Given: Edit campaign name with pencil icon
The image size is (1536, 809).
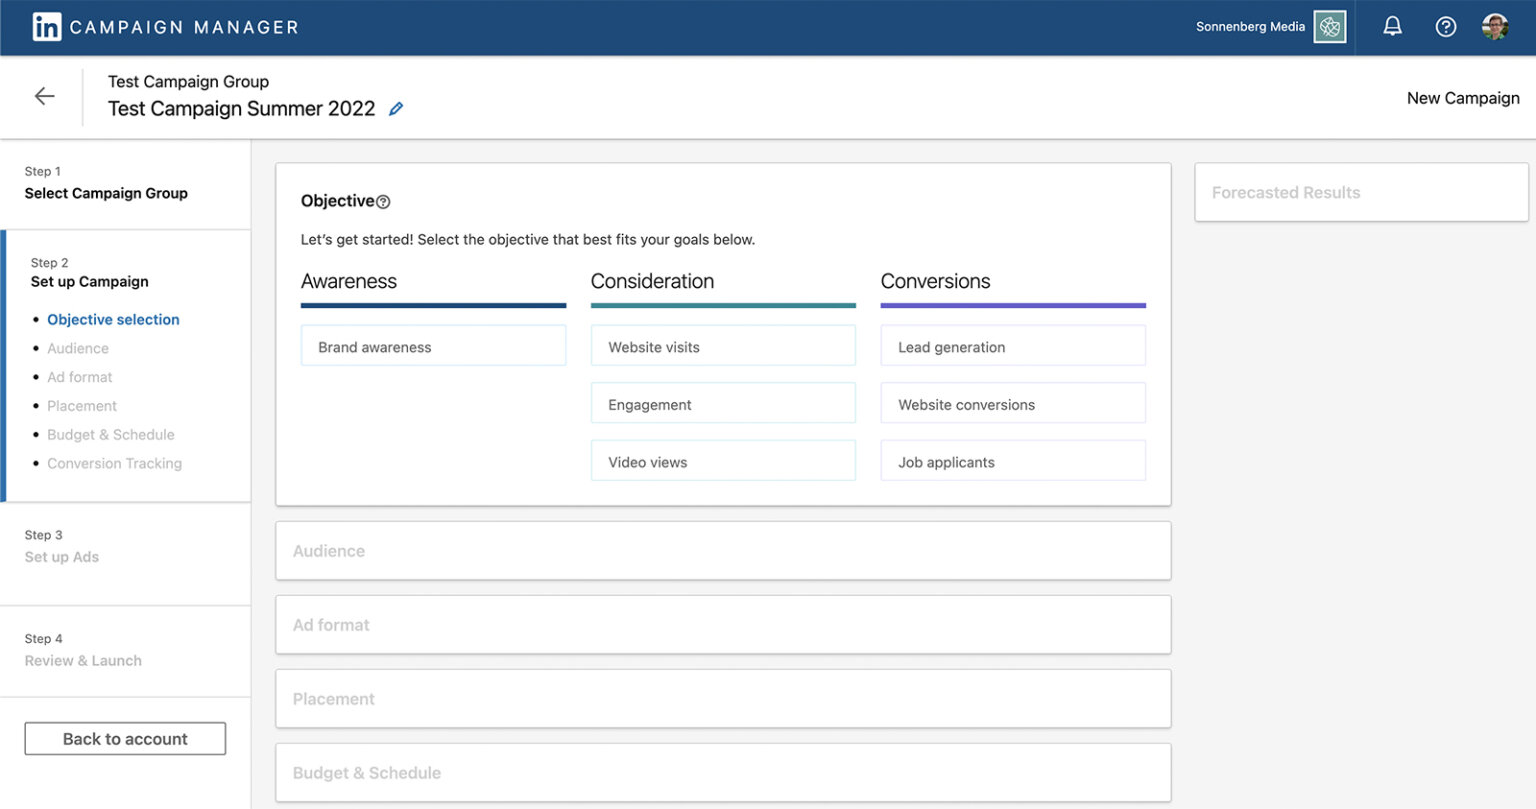Looking at the screenshot, I should (396, 109).
